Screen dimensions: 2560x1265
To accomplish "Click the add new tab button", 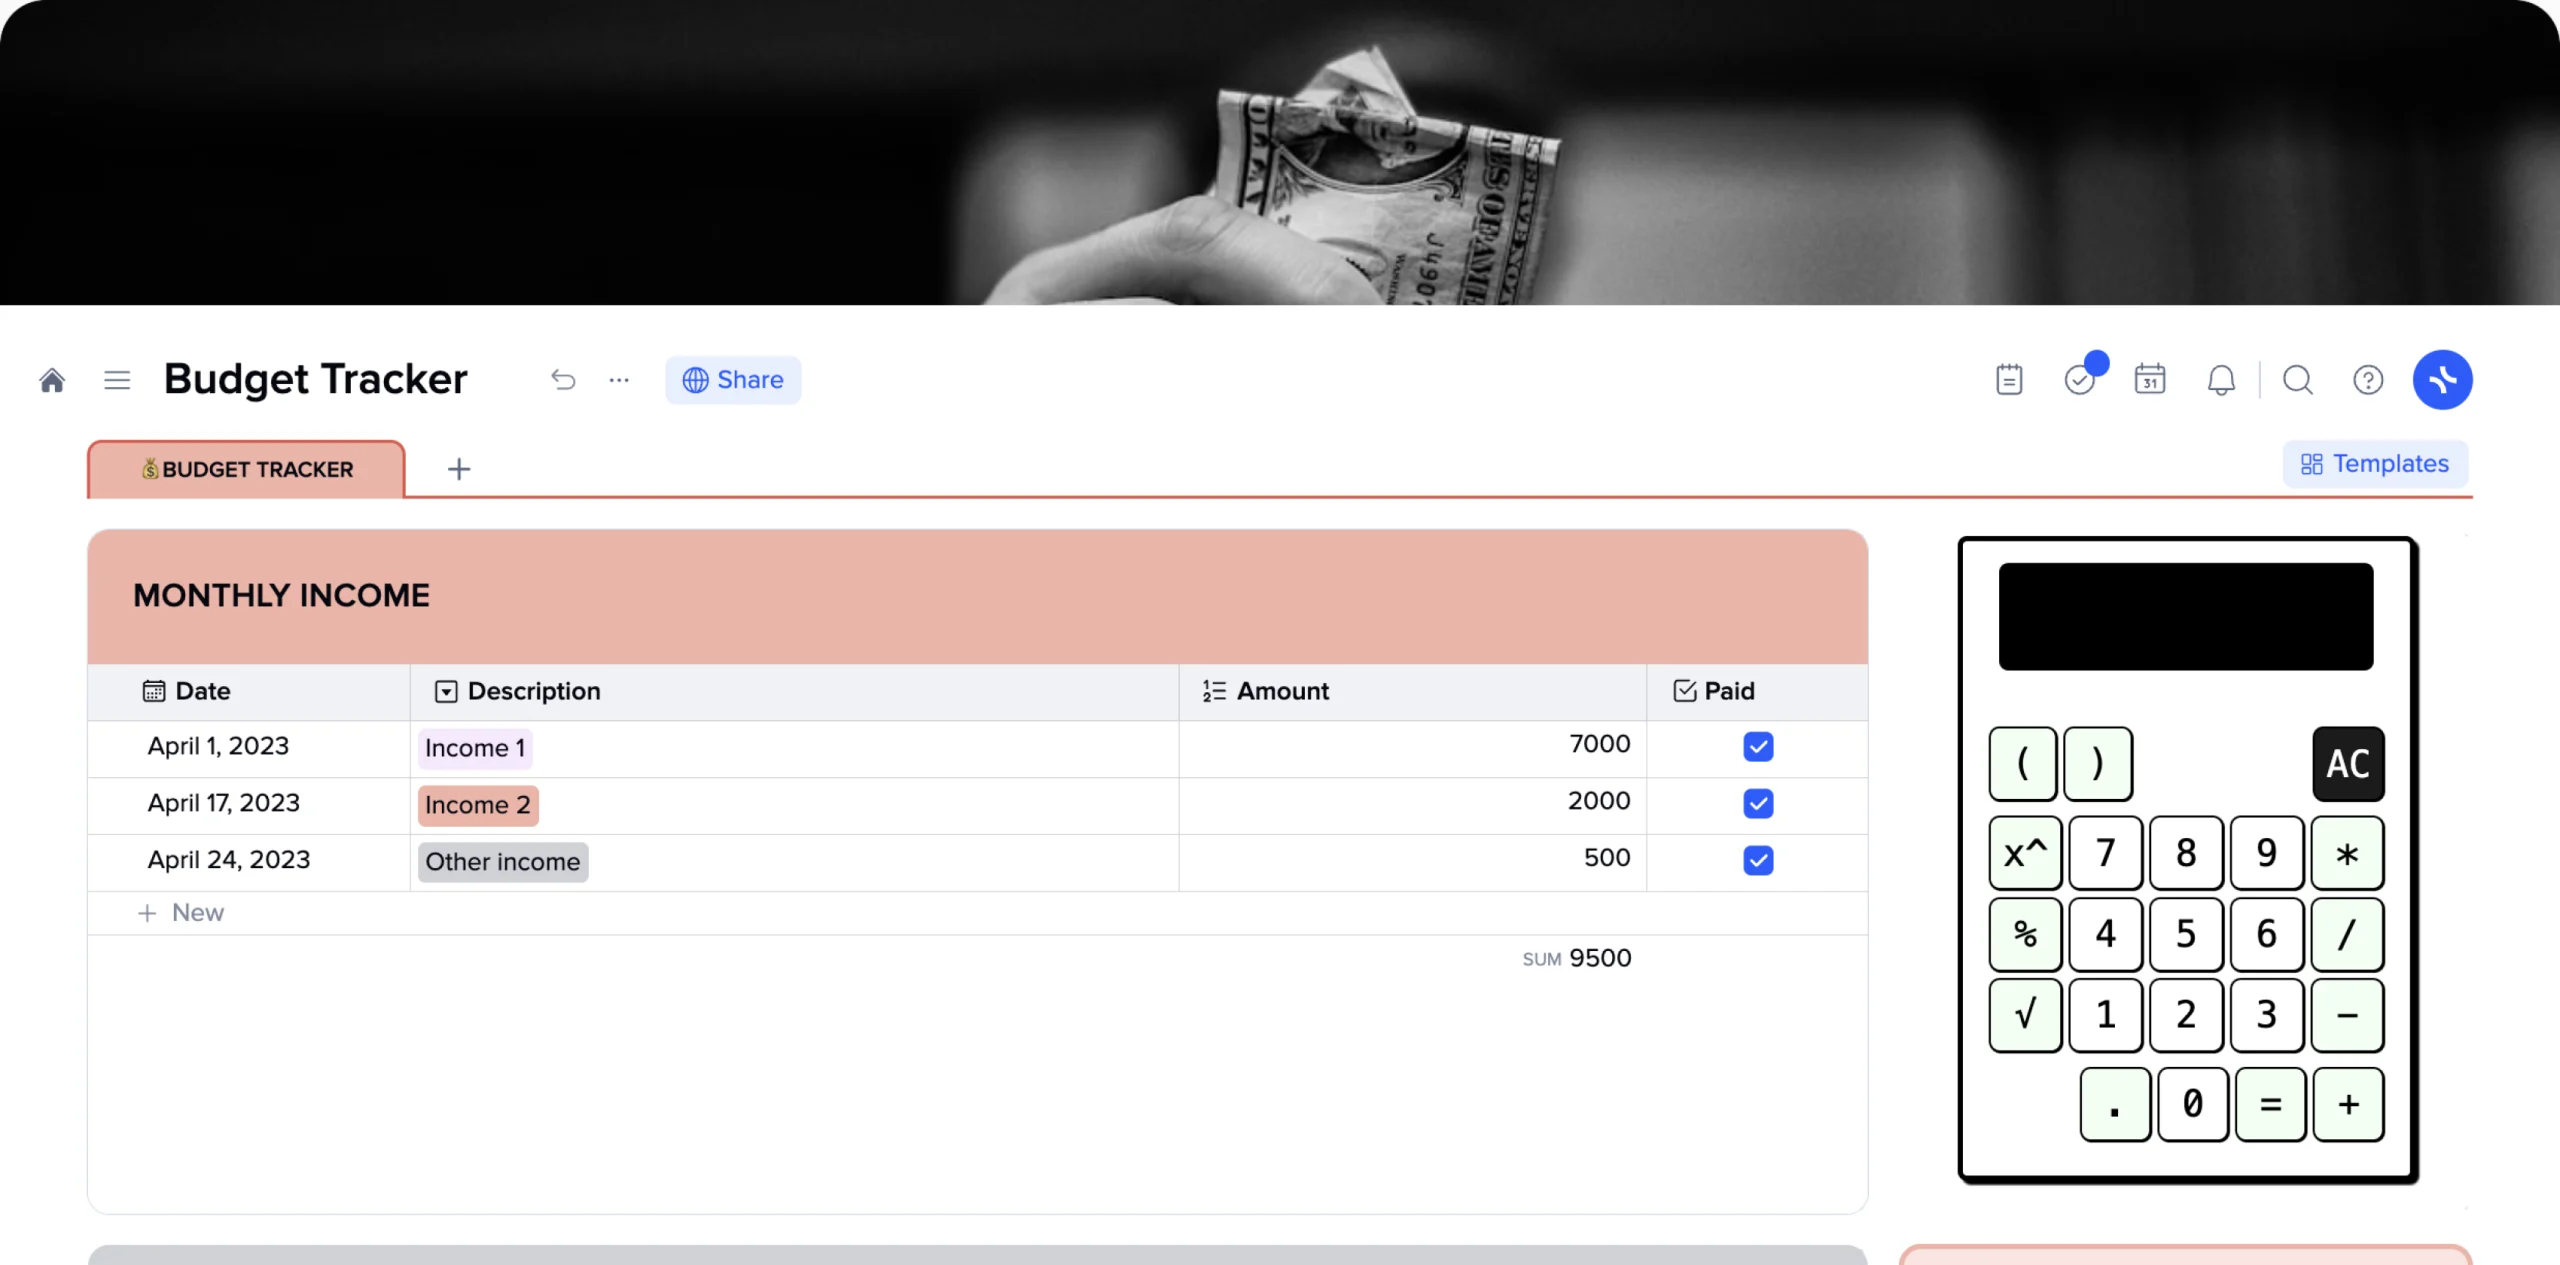I will pos(457,468).
